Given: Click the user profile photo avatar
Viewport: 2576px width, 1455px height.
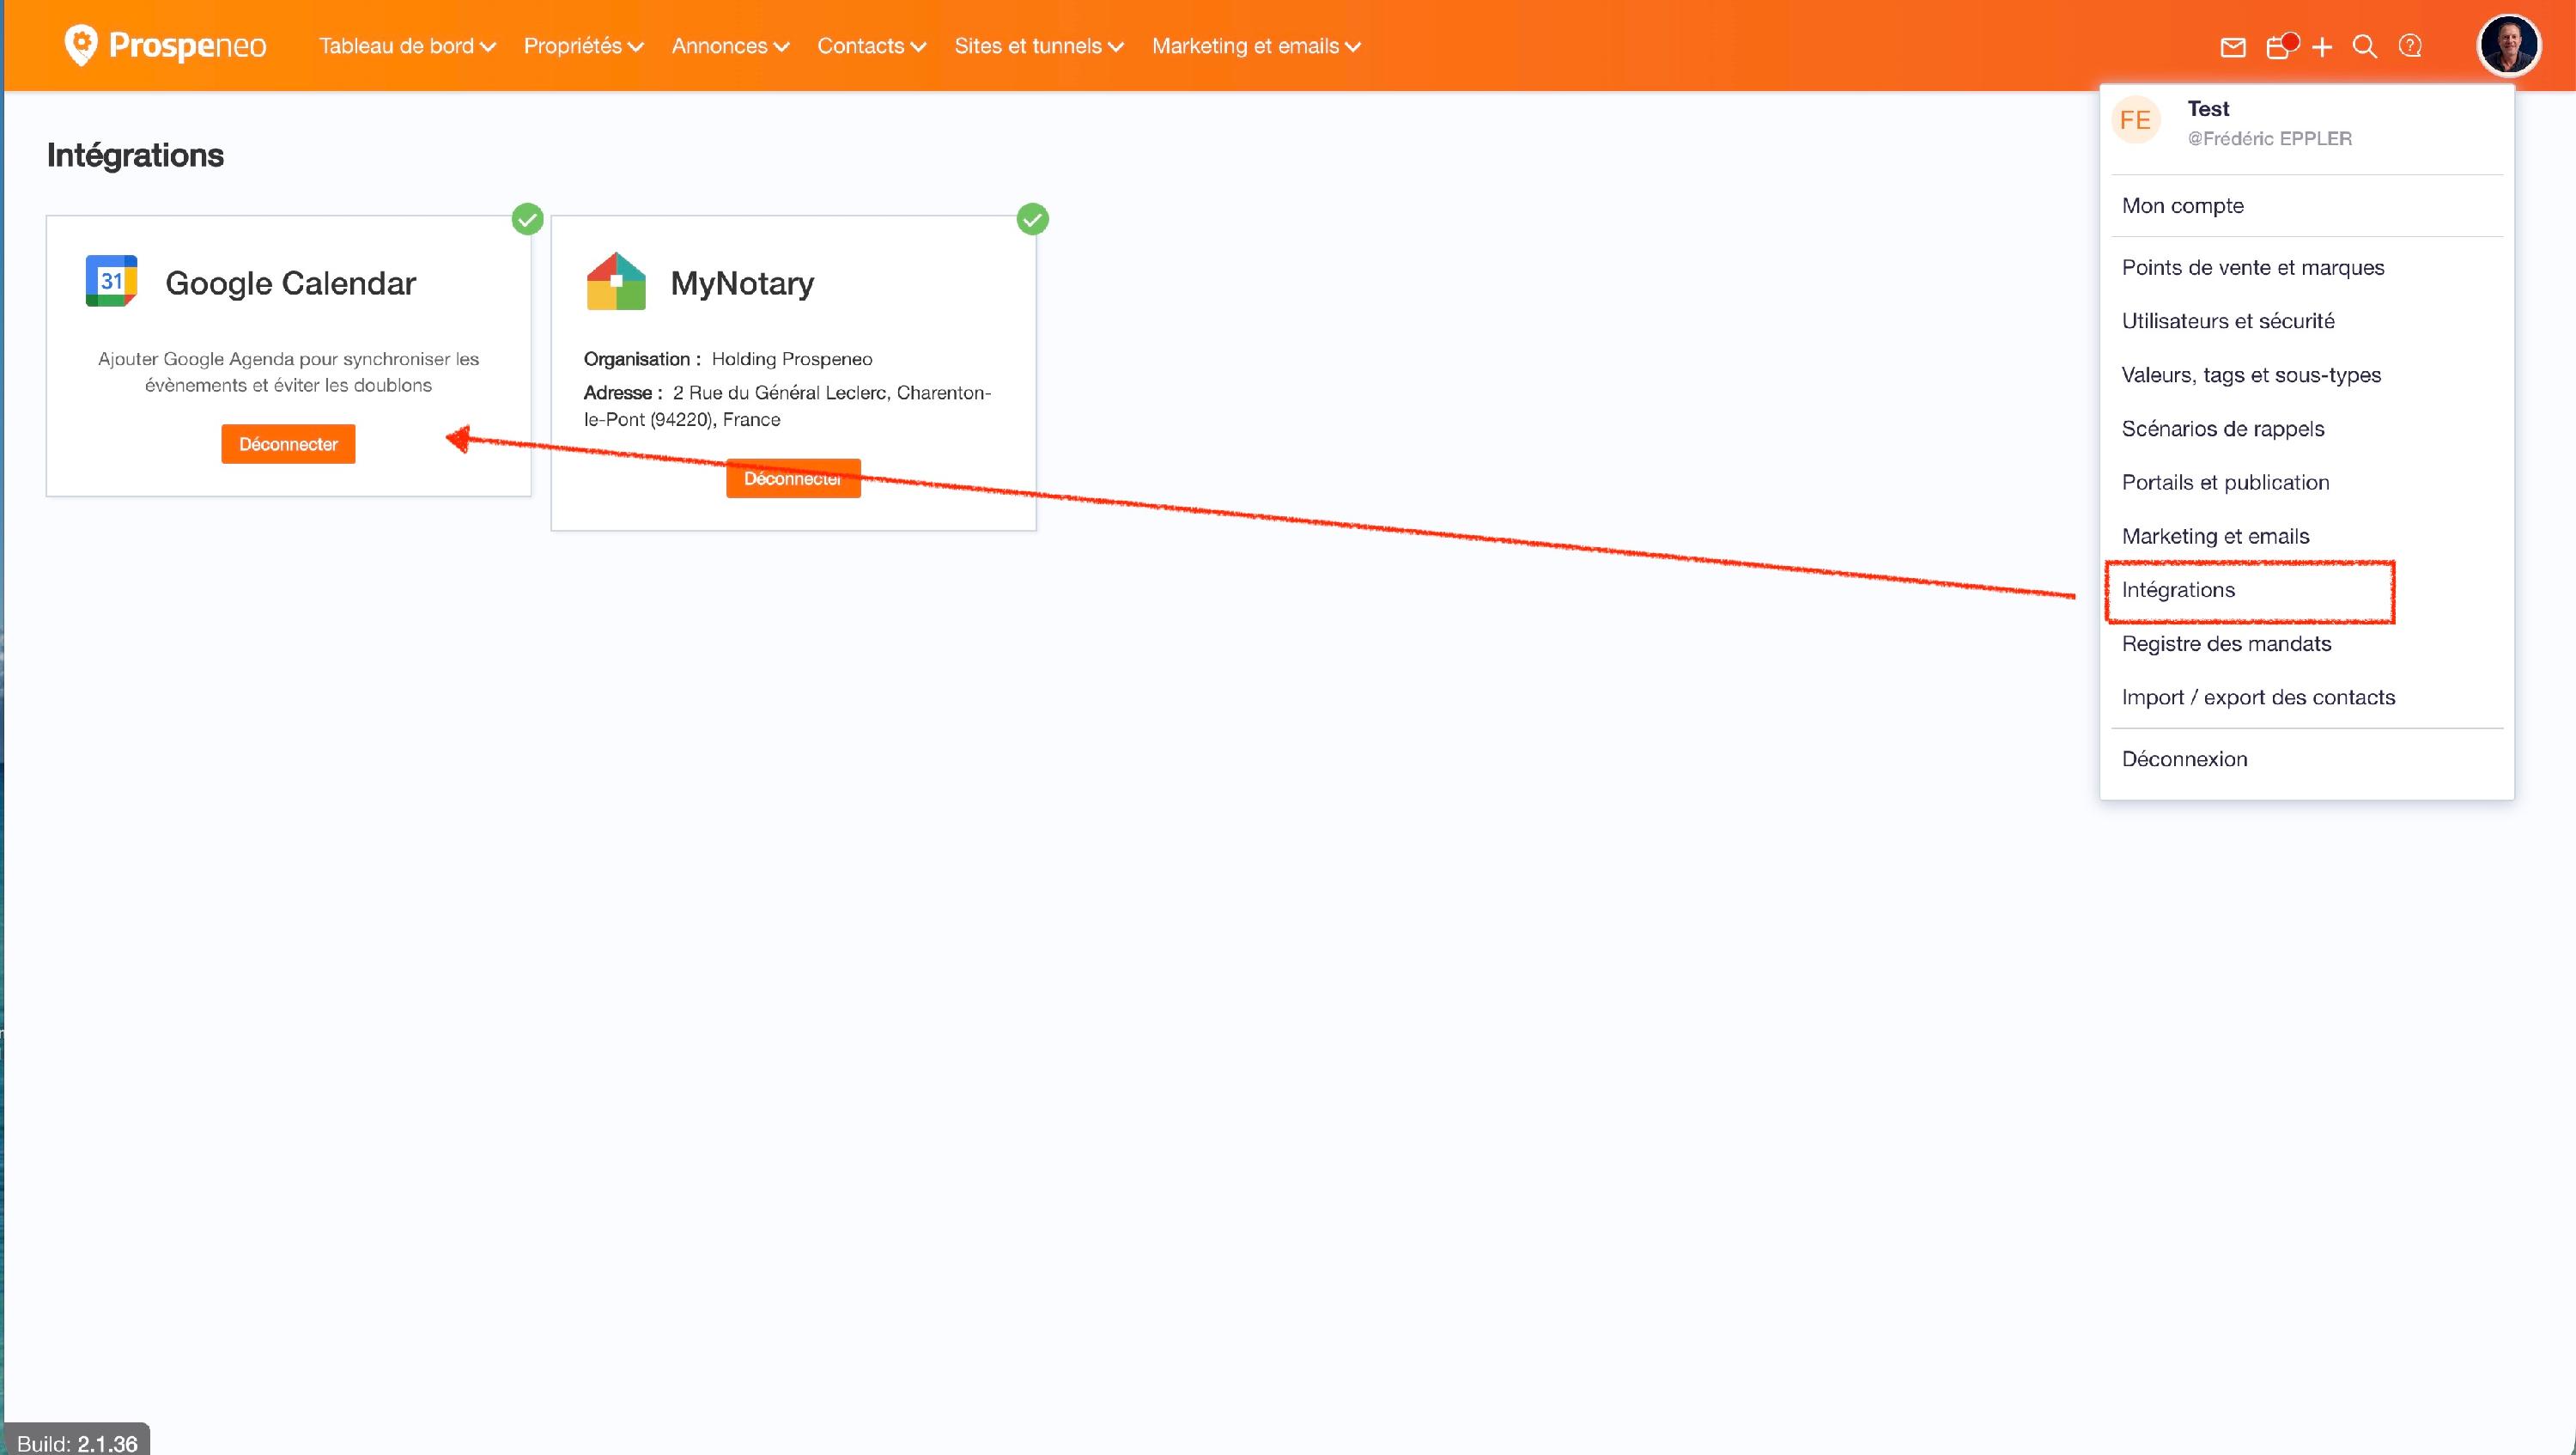Looking at the screenshot, I should pyautogui.click(x=2508, y=46).
